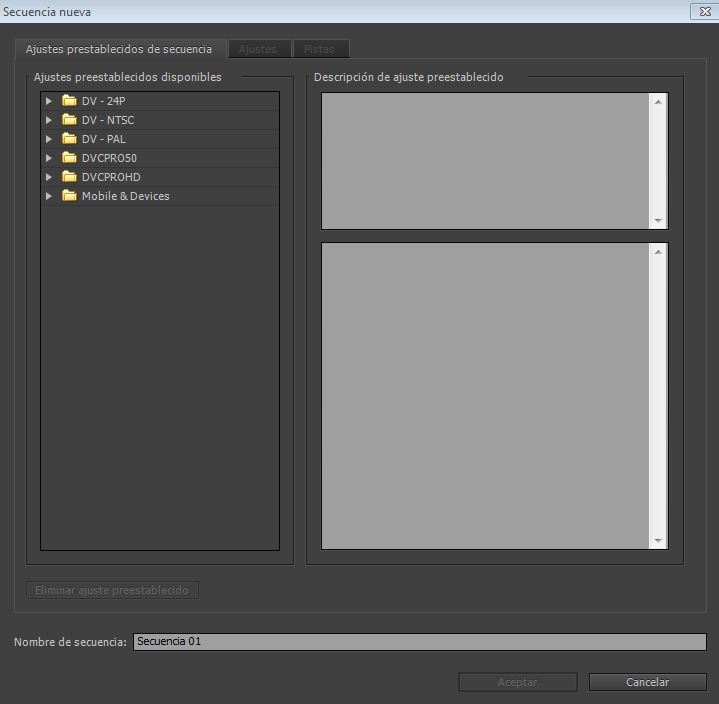Click Eliminar ajuste preestablecido button
Screen dimensions: 719x704
111,590
